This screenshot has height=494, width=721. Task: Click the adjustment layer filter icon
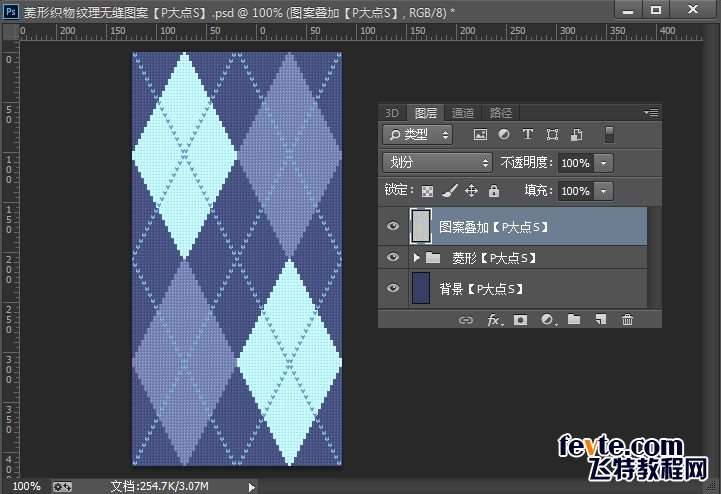point(504,134)
